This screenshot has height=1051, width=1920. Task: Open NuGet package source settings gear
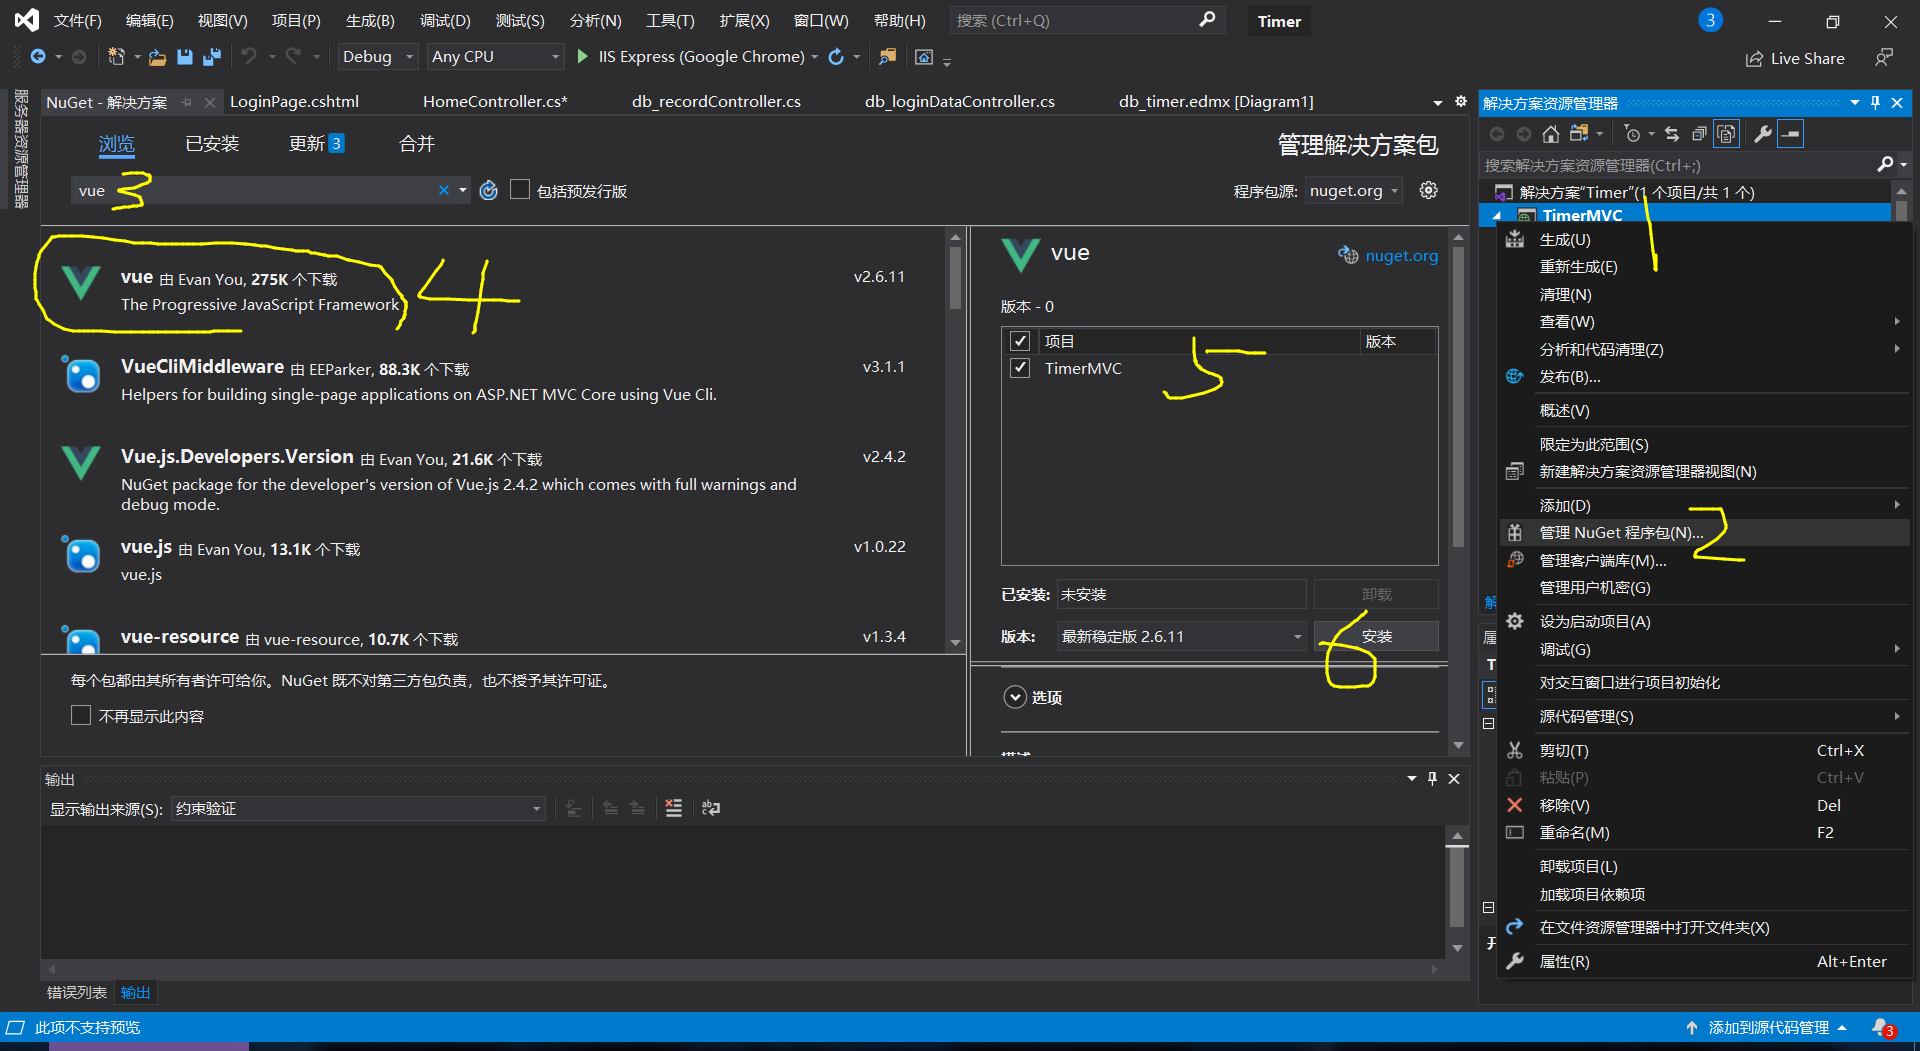[x=1429, y=190]
